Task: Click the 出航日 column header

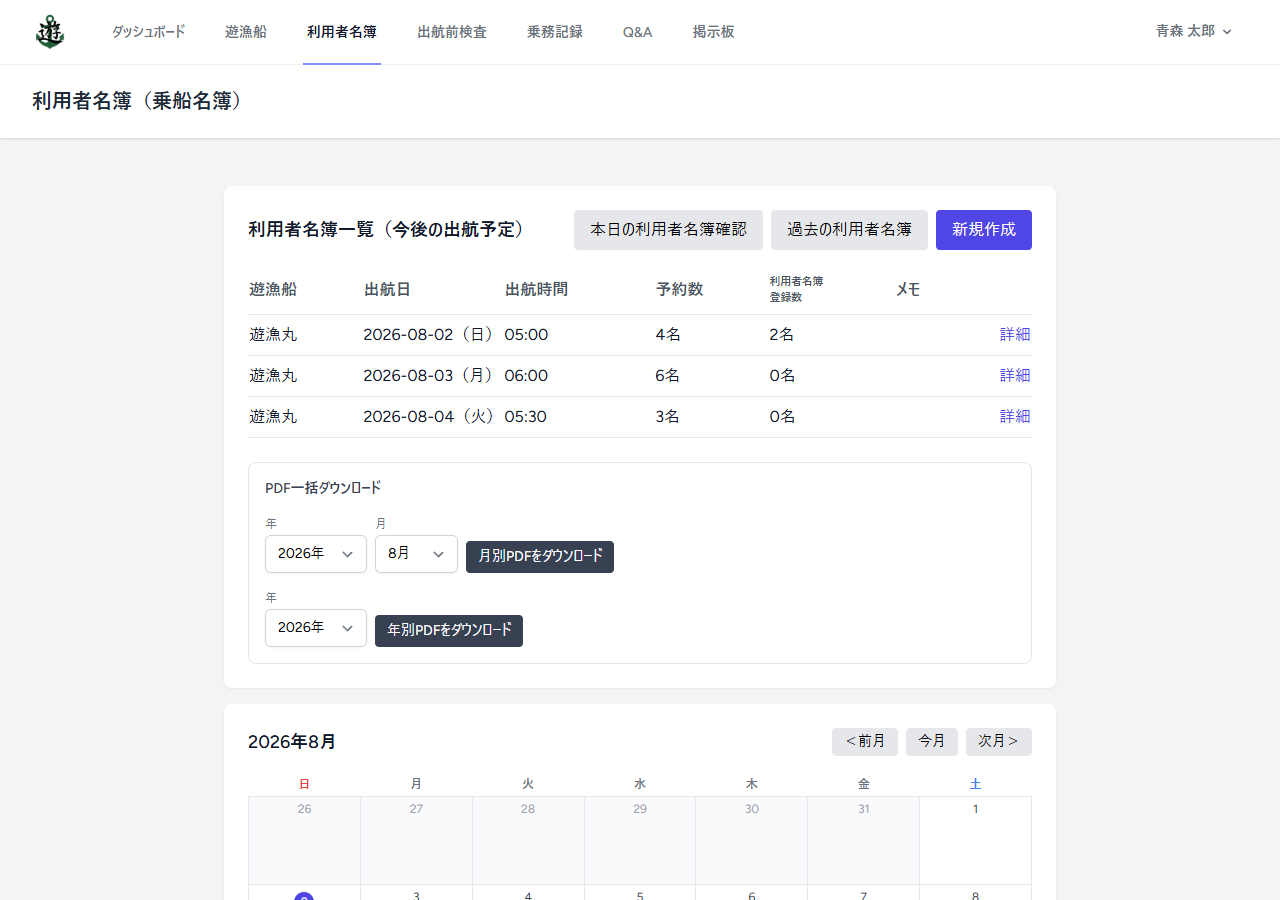Action: coord(388,290)
